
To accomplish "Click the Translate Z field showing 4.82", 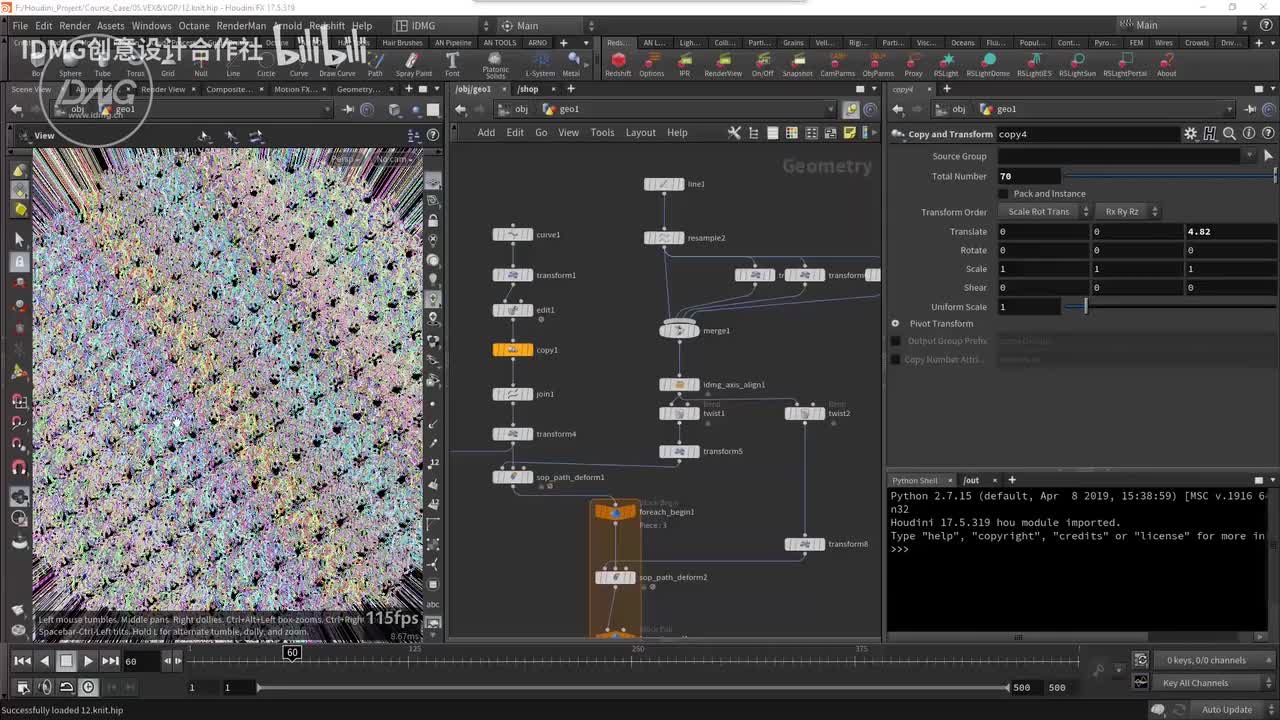I will [1229, 232].
